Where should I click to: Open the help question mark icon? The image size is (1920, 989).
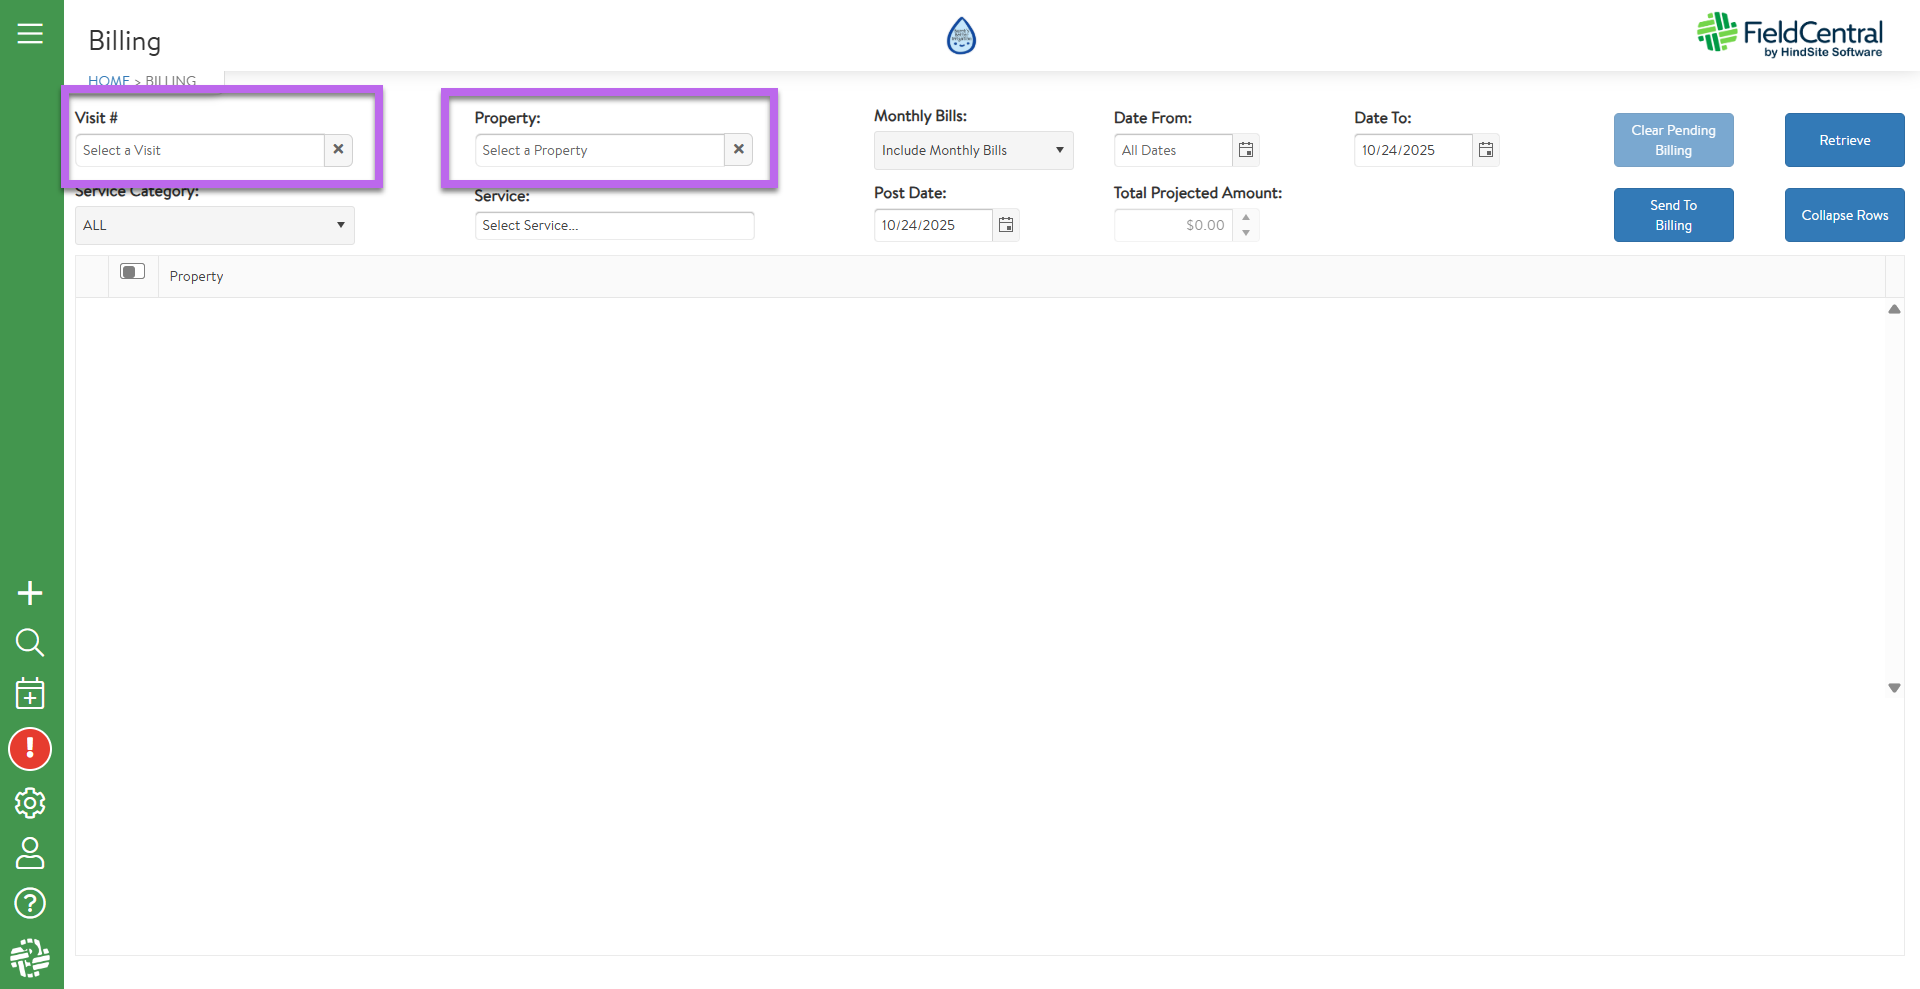point(30,903)
